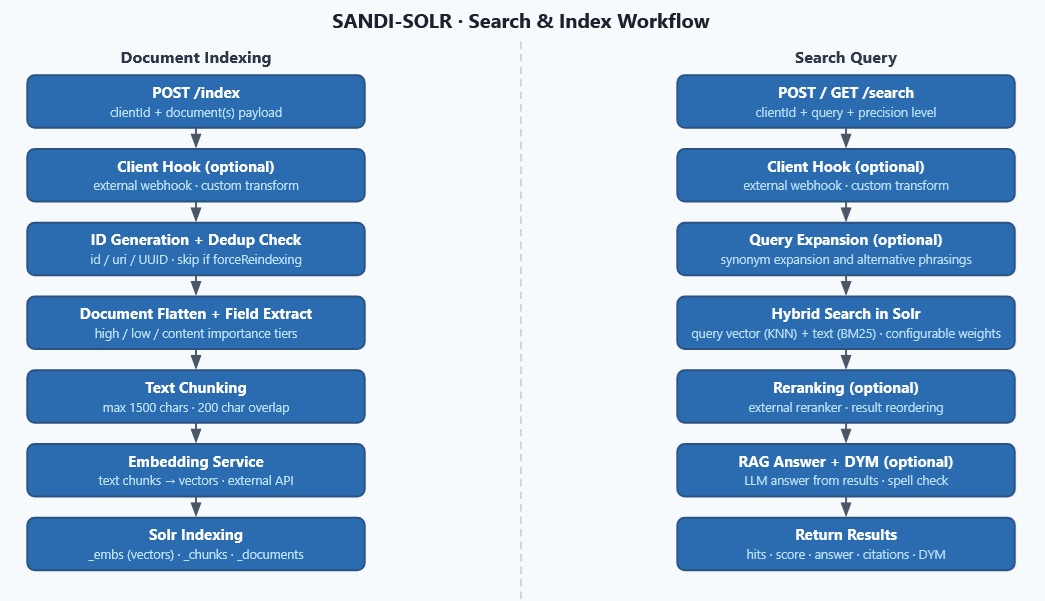Click the Solr Indexing box
This screenshot has width=1045, height=601.
(x=196, y=544)
